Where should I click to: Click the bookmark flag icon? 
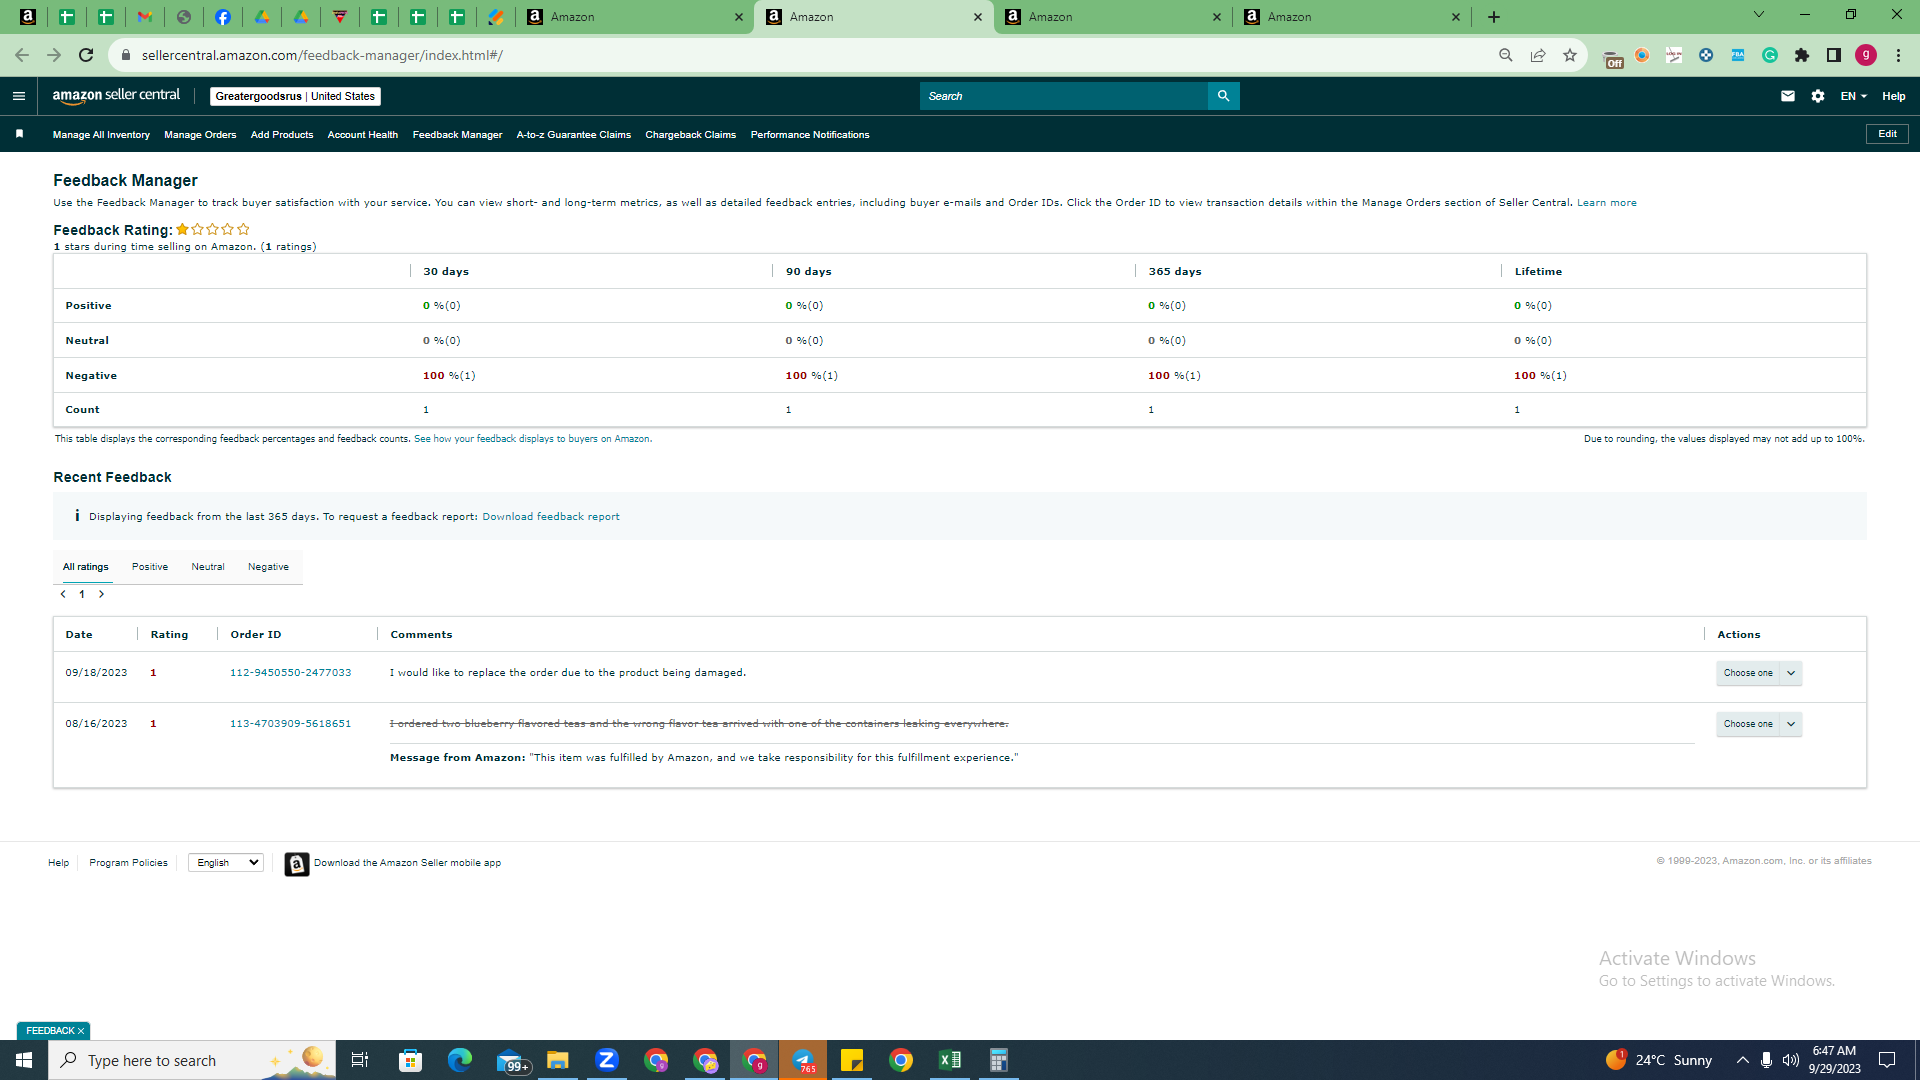click(x=19, y=134)
